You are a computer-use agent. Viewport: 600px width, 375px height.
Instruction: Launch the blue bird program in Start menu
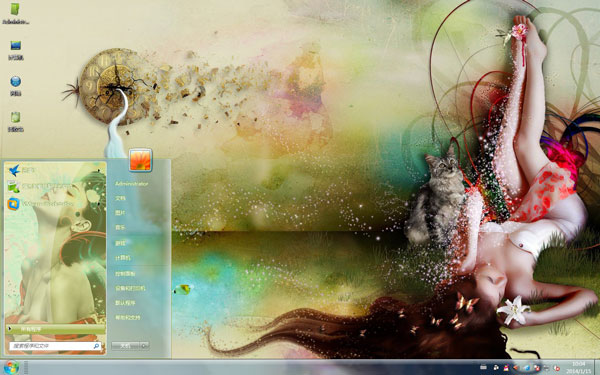point(55,170)
